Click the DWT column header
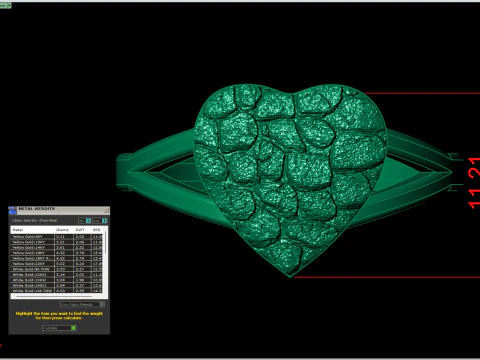Image resolution: width=480 pixels, height=360 pixels. pyautogui.click(x=82, y=230)
